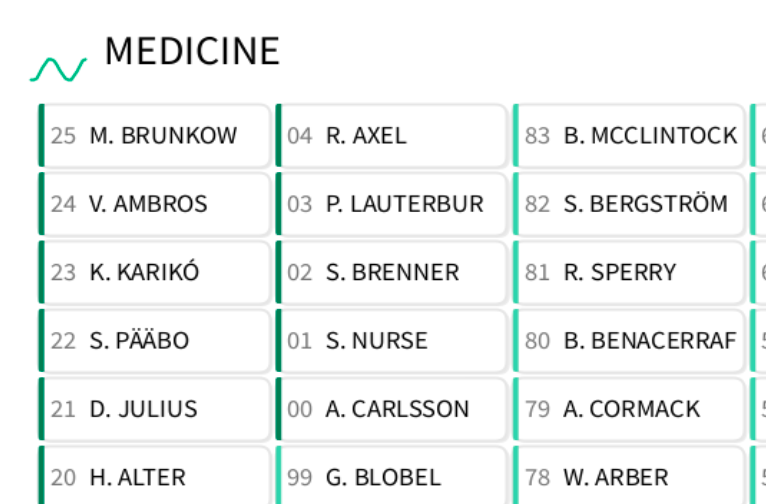Click the Medicine section heading
The width and height of the screenshot is (766, 504).
pyautogui.click(x=192, y=52)
